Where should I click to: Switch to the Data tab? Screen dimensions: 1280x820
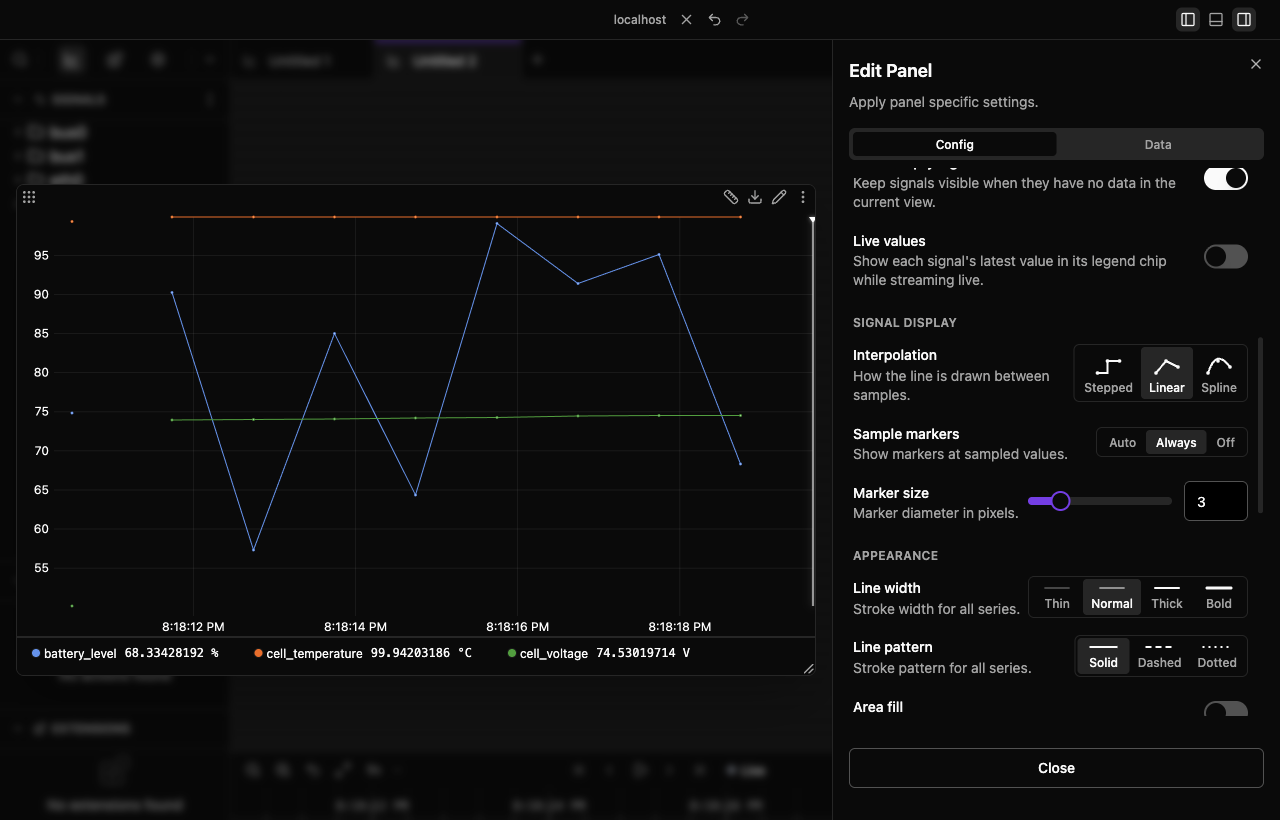(1158, 144)
